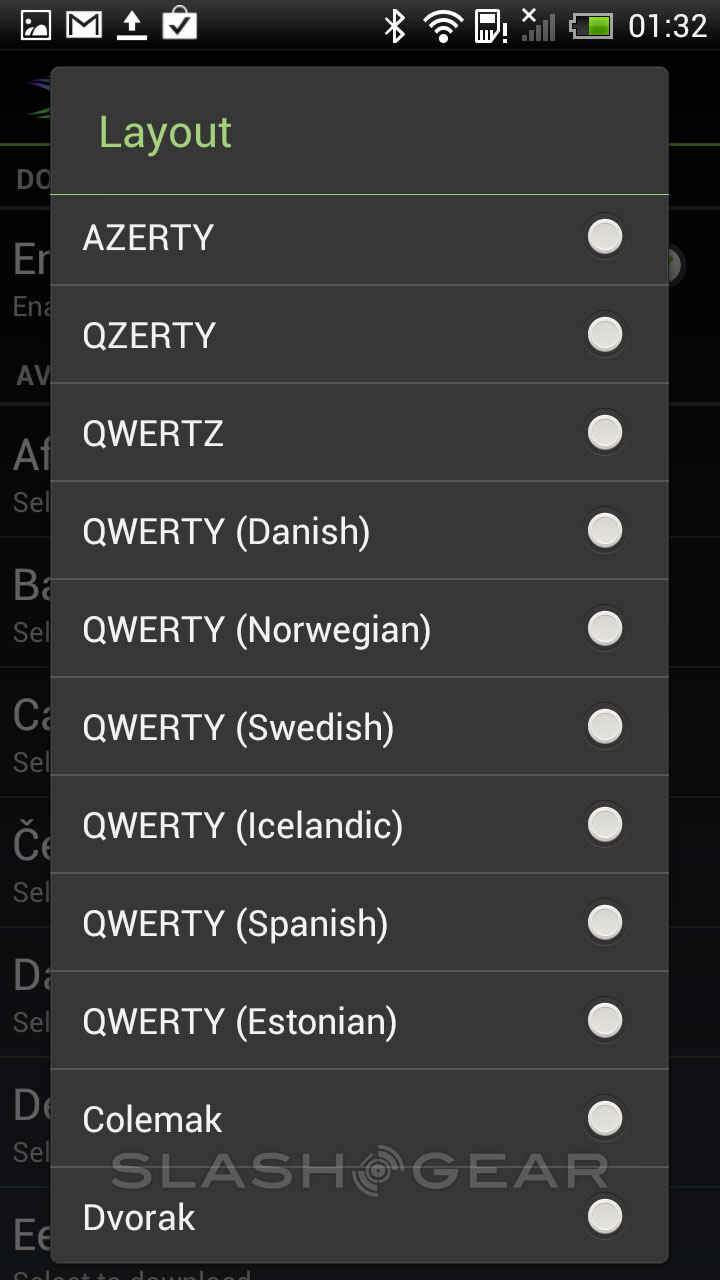Select the QZERTY radio button
Viewport: 720px width, 1280px height.
[x=604, y=335]
